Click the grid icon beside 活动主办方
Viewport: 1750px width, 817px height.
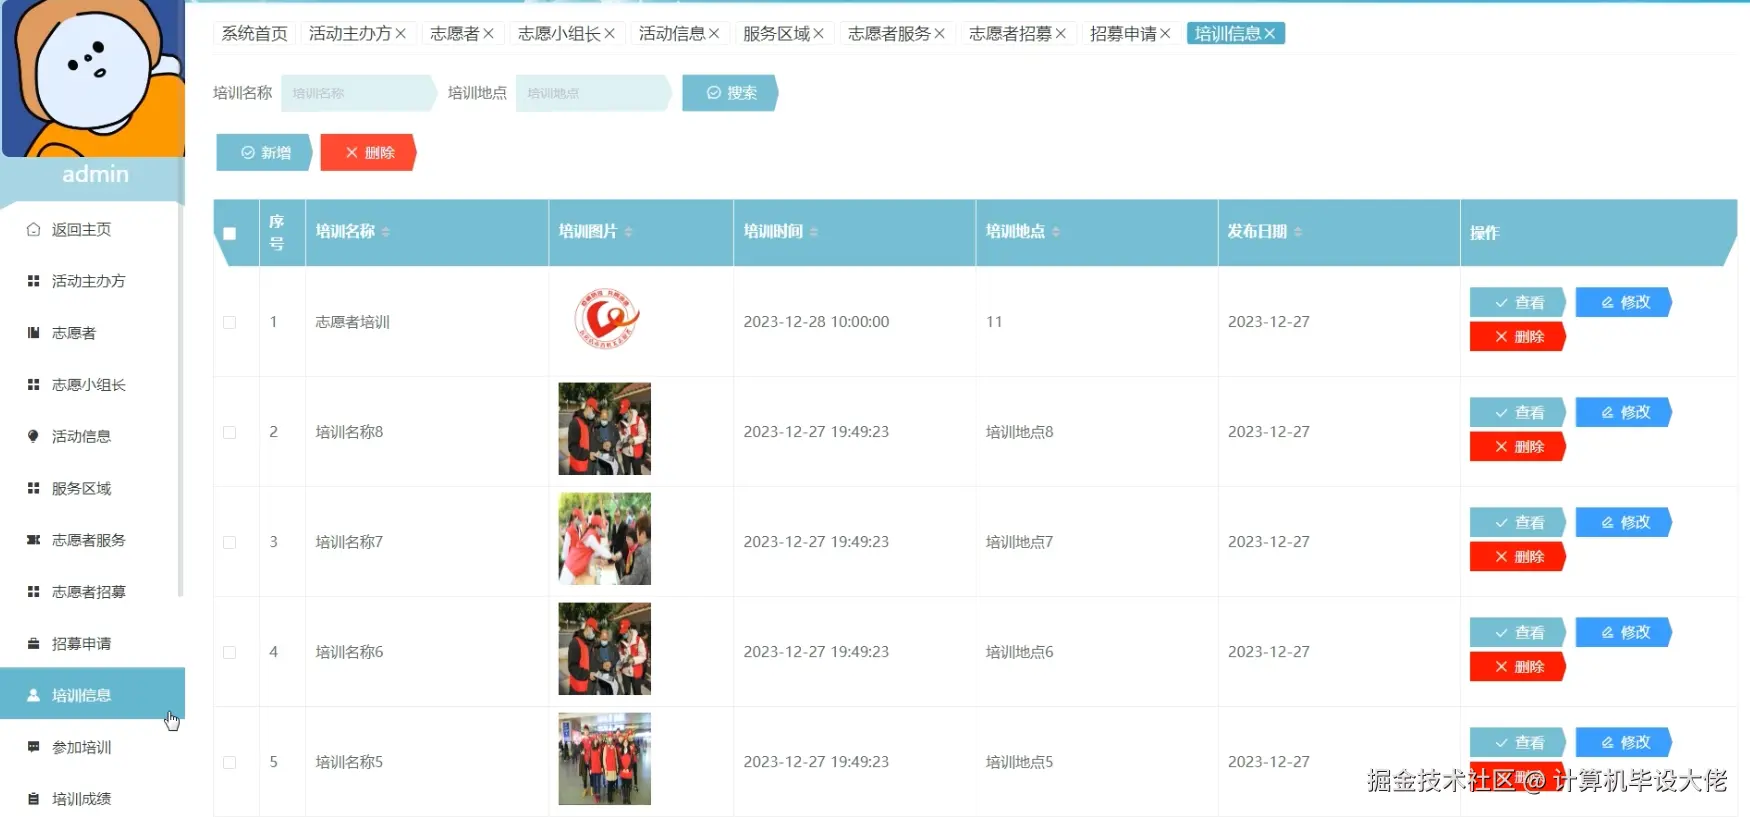[33, 281]
